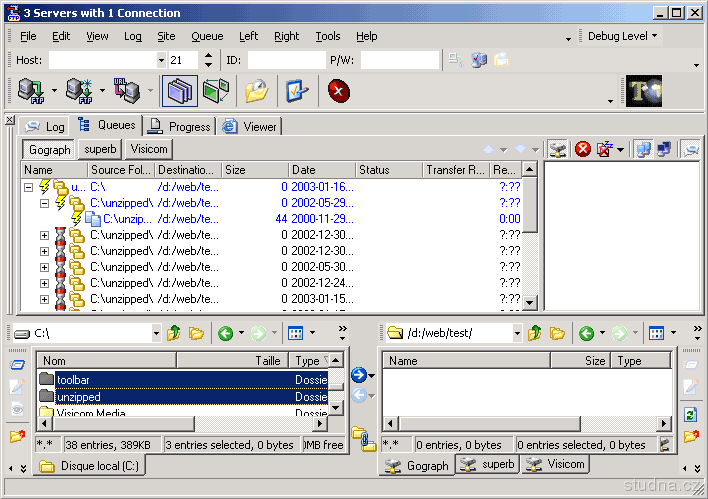This screenshot has width=708, height=499.
Task: Click the checklist options icon in toolbar
Action: (297, 92)
